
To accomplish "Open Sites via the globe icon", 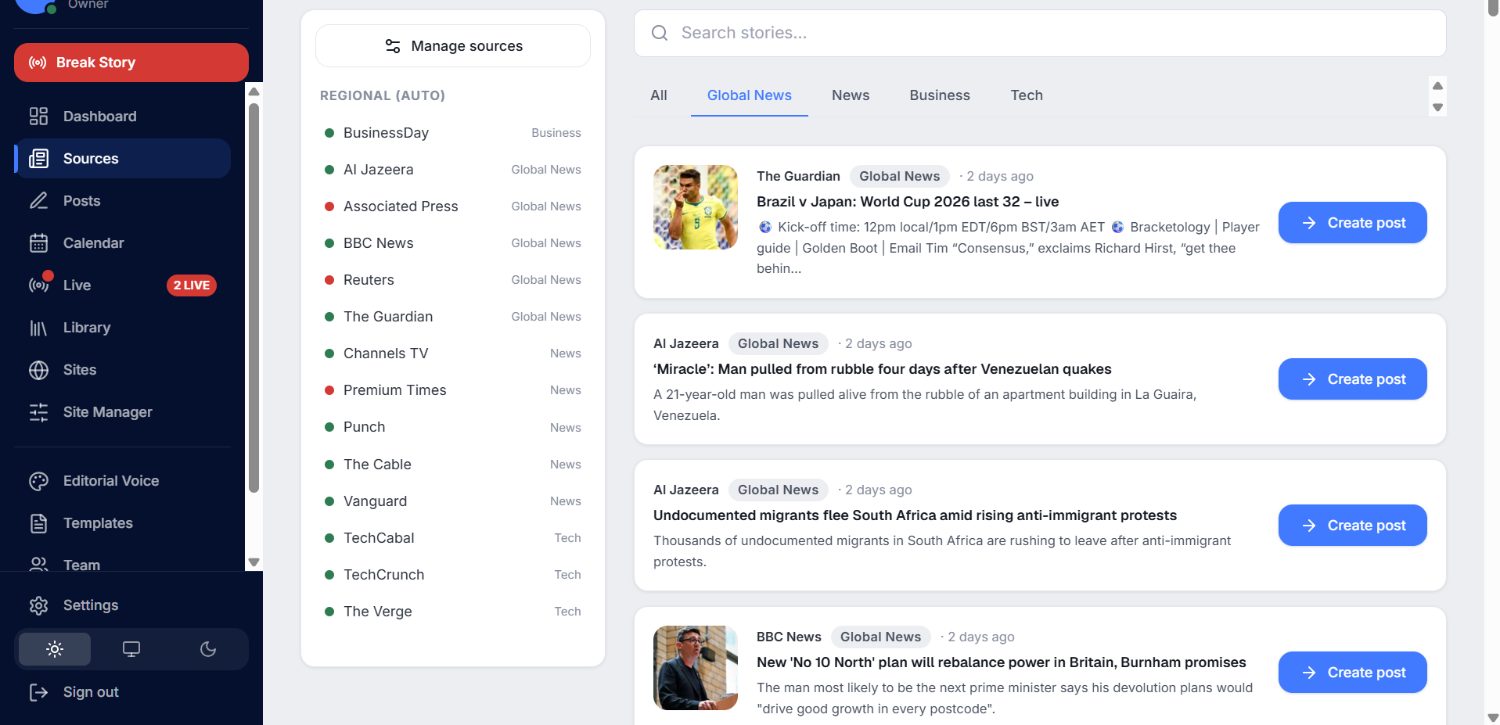I will click(39, 370).
